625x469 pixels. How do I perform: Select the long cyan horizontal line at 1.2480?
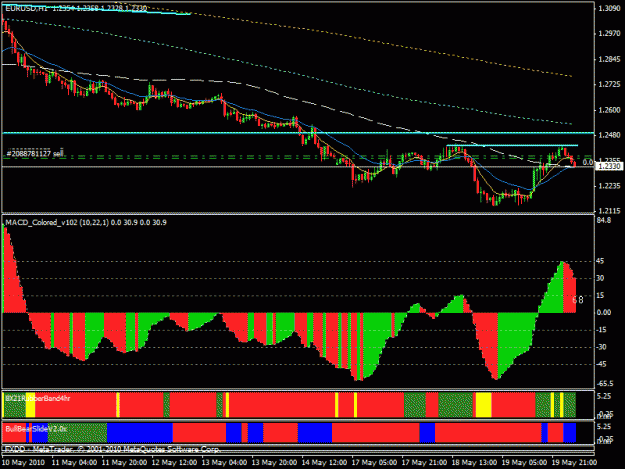[x=298, y=133]
